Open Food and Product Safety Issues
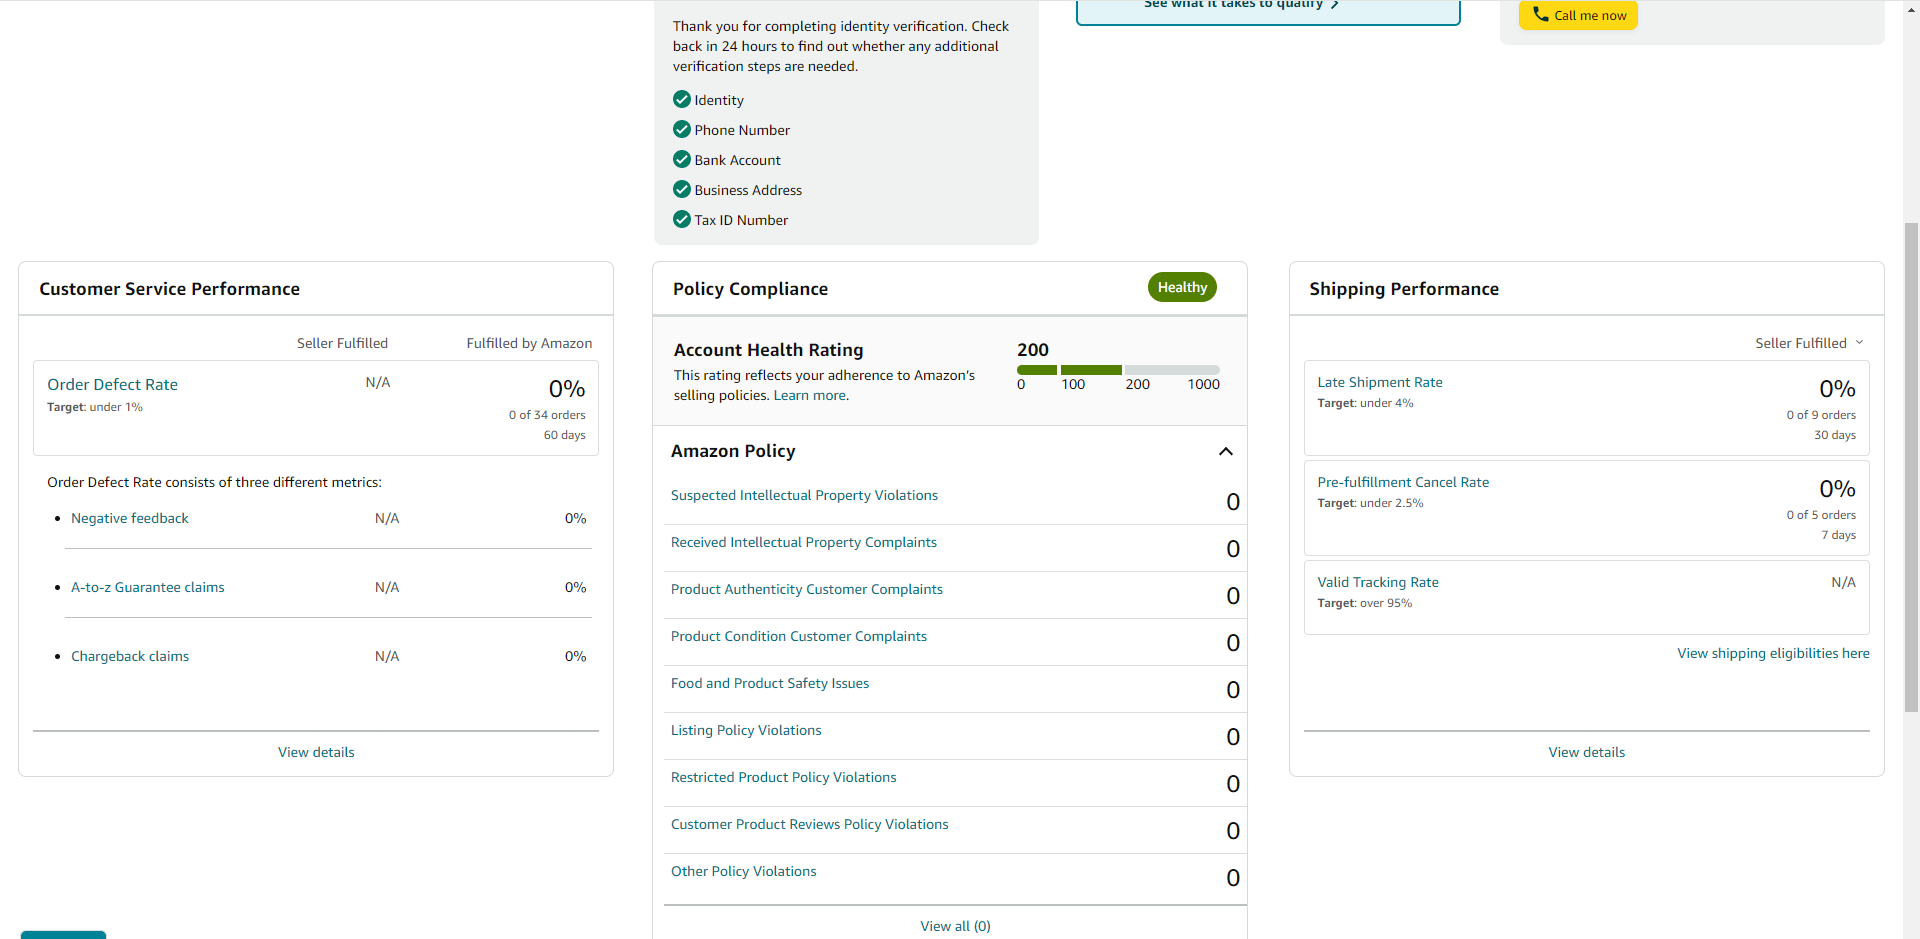Image resolution: width=1920 pixels, height=939 pixels. click(769, 683)
